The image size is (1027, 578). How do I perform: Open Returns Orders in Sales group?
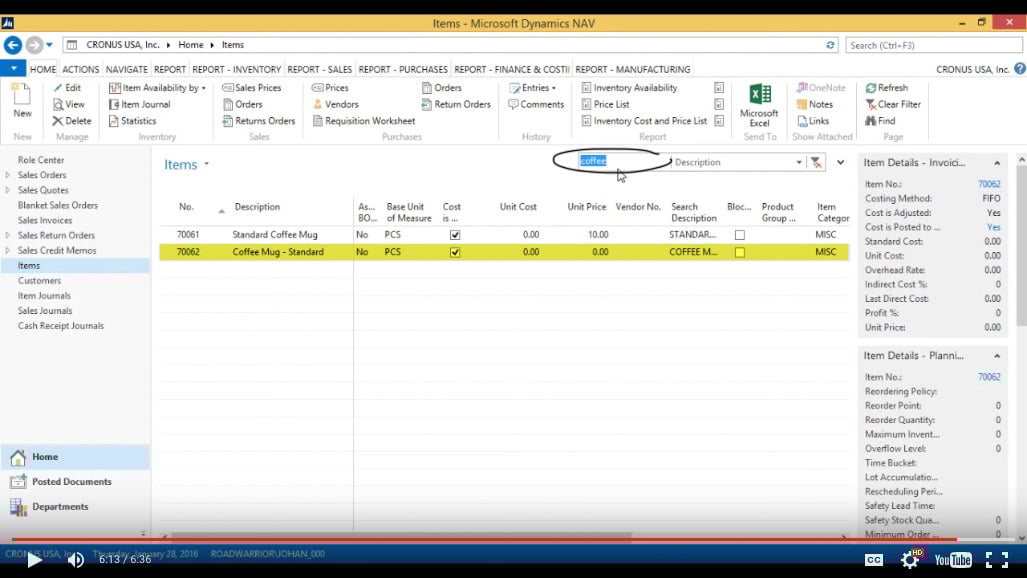[x=259, y=121]
